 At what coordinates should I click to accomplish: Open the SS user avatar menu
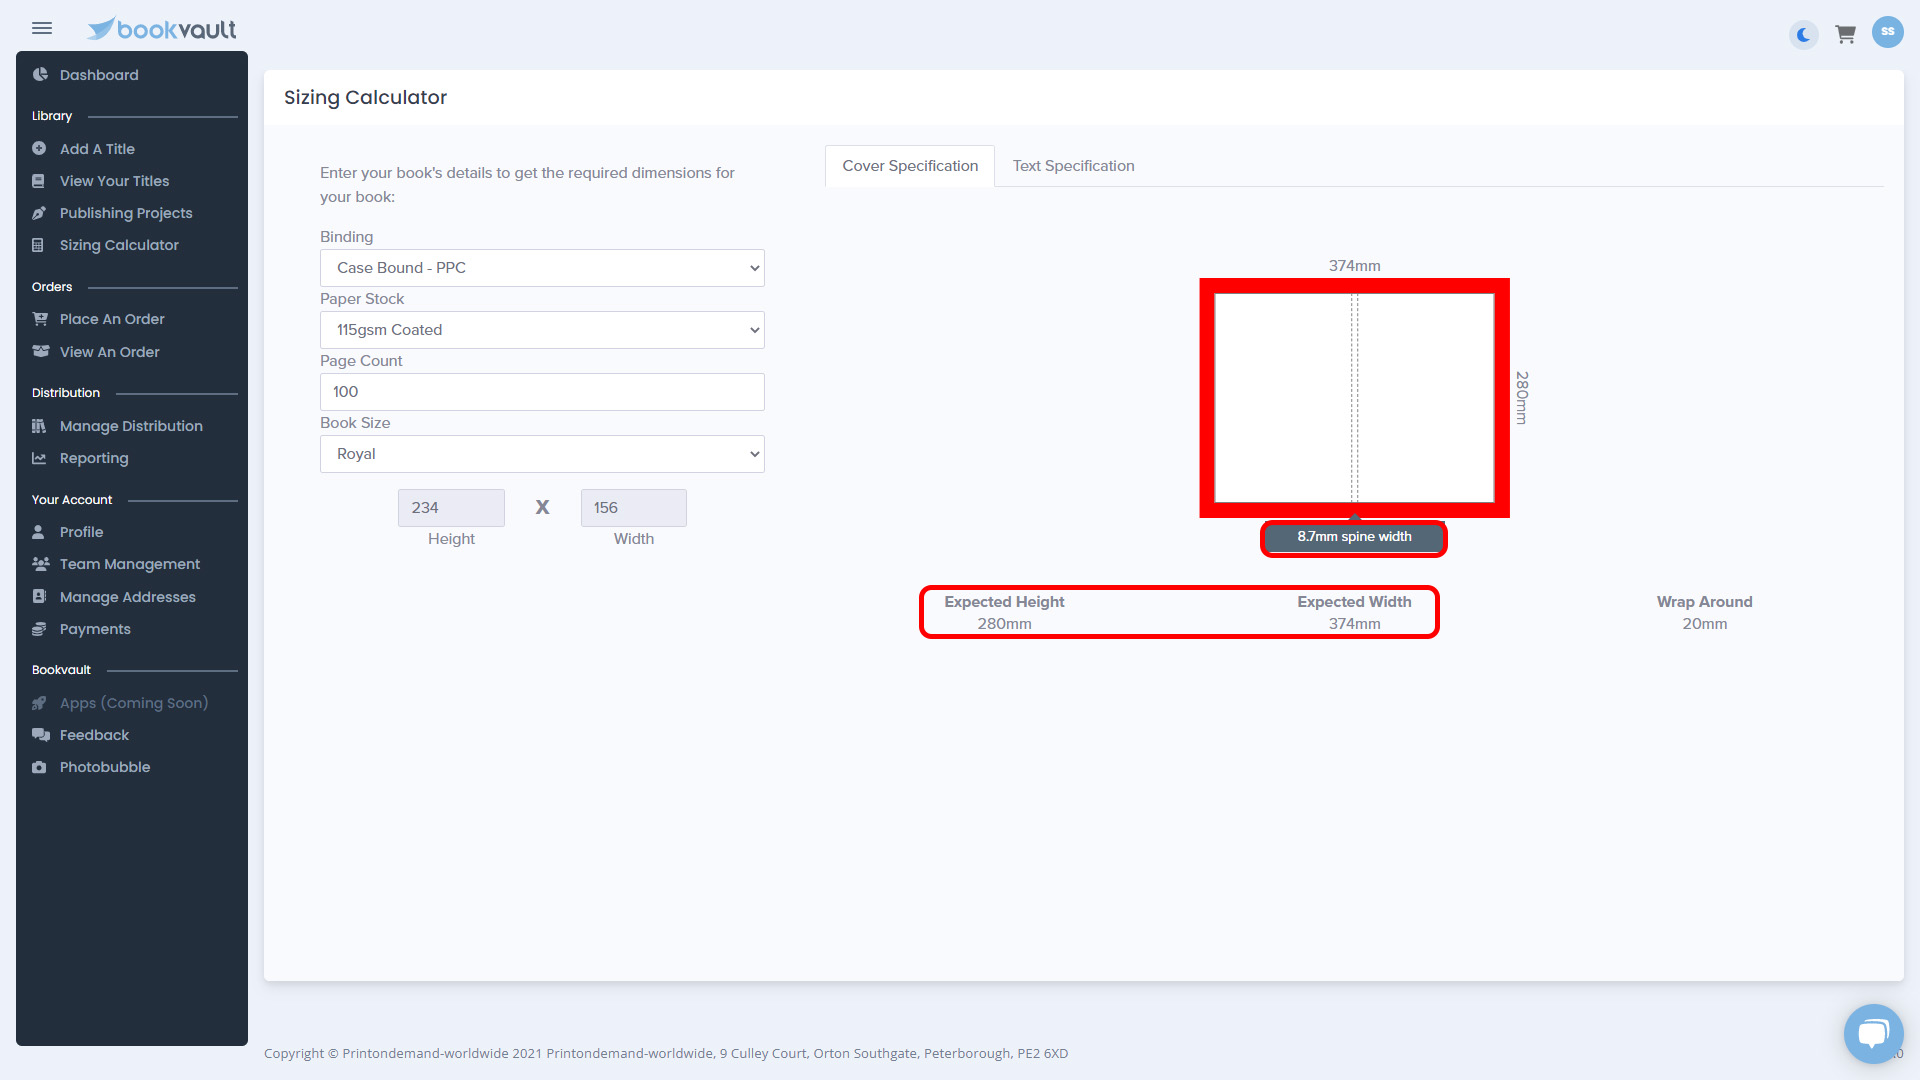click(x=1887, y=32)
